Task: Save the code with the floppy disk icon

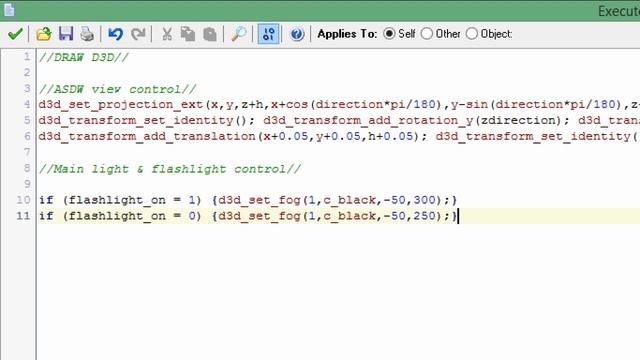Action: pos(66,34)
